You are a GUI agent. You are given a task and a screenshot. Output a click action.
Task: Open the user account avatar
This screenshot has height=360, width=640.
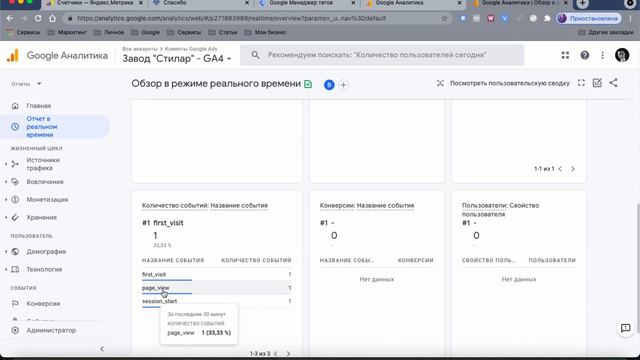point(622,55)
